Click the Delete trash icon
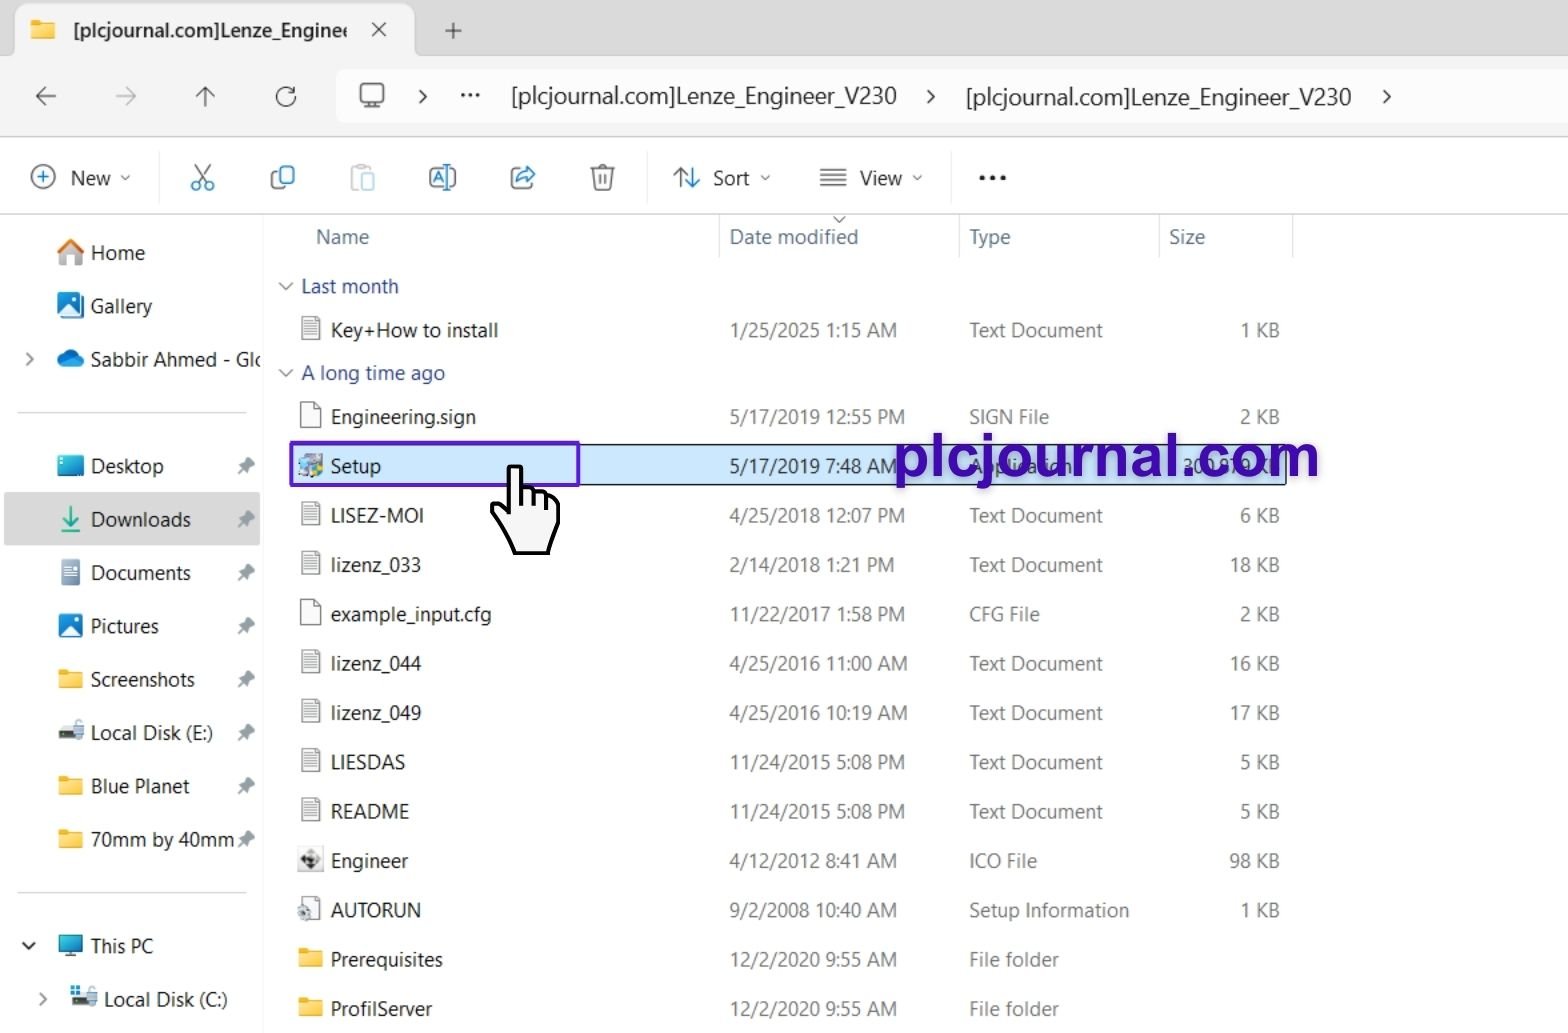1568x1033 pixels. pyautogui.click(x=602, y=178)
